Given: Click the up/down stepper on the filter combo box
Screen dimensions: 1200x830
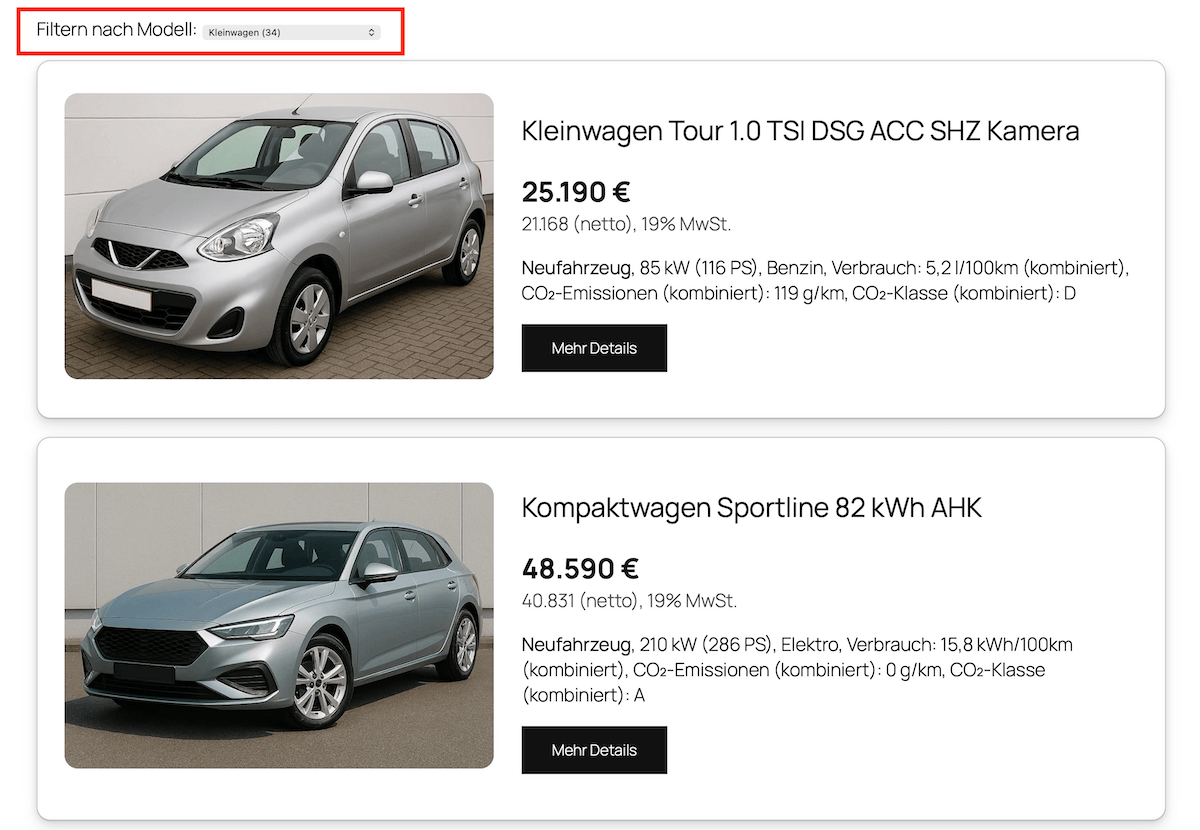Looking at the screenshot, I should tap(369, 31).
